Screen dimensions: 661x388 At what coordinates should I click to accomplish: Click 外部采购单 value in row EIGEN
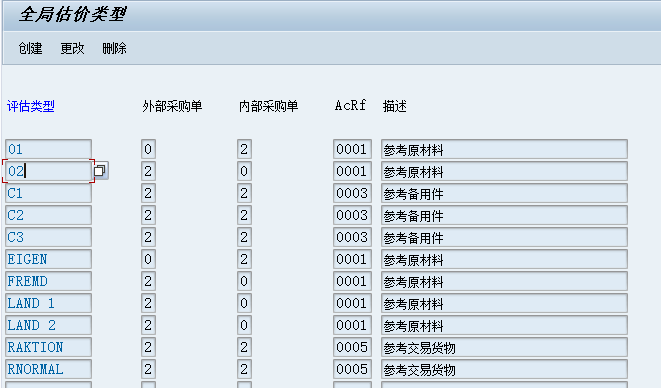point(148,259)
